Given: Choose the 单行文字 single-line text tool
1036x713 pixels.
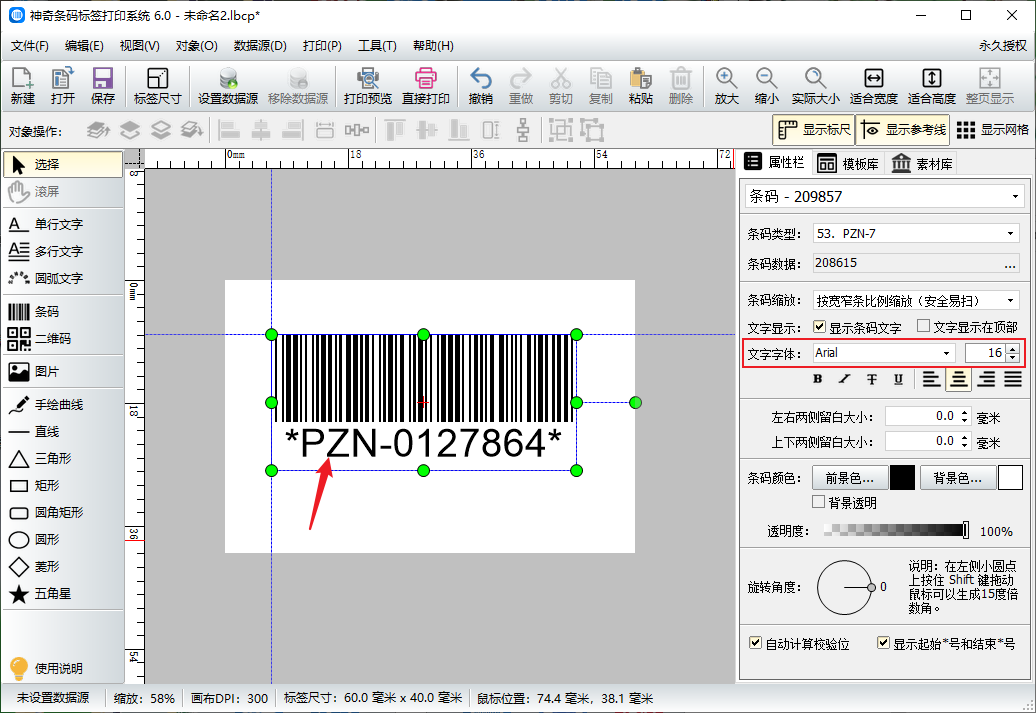Looking at the screenshot, I should (63, 225).
